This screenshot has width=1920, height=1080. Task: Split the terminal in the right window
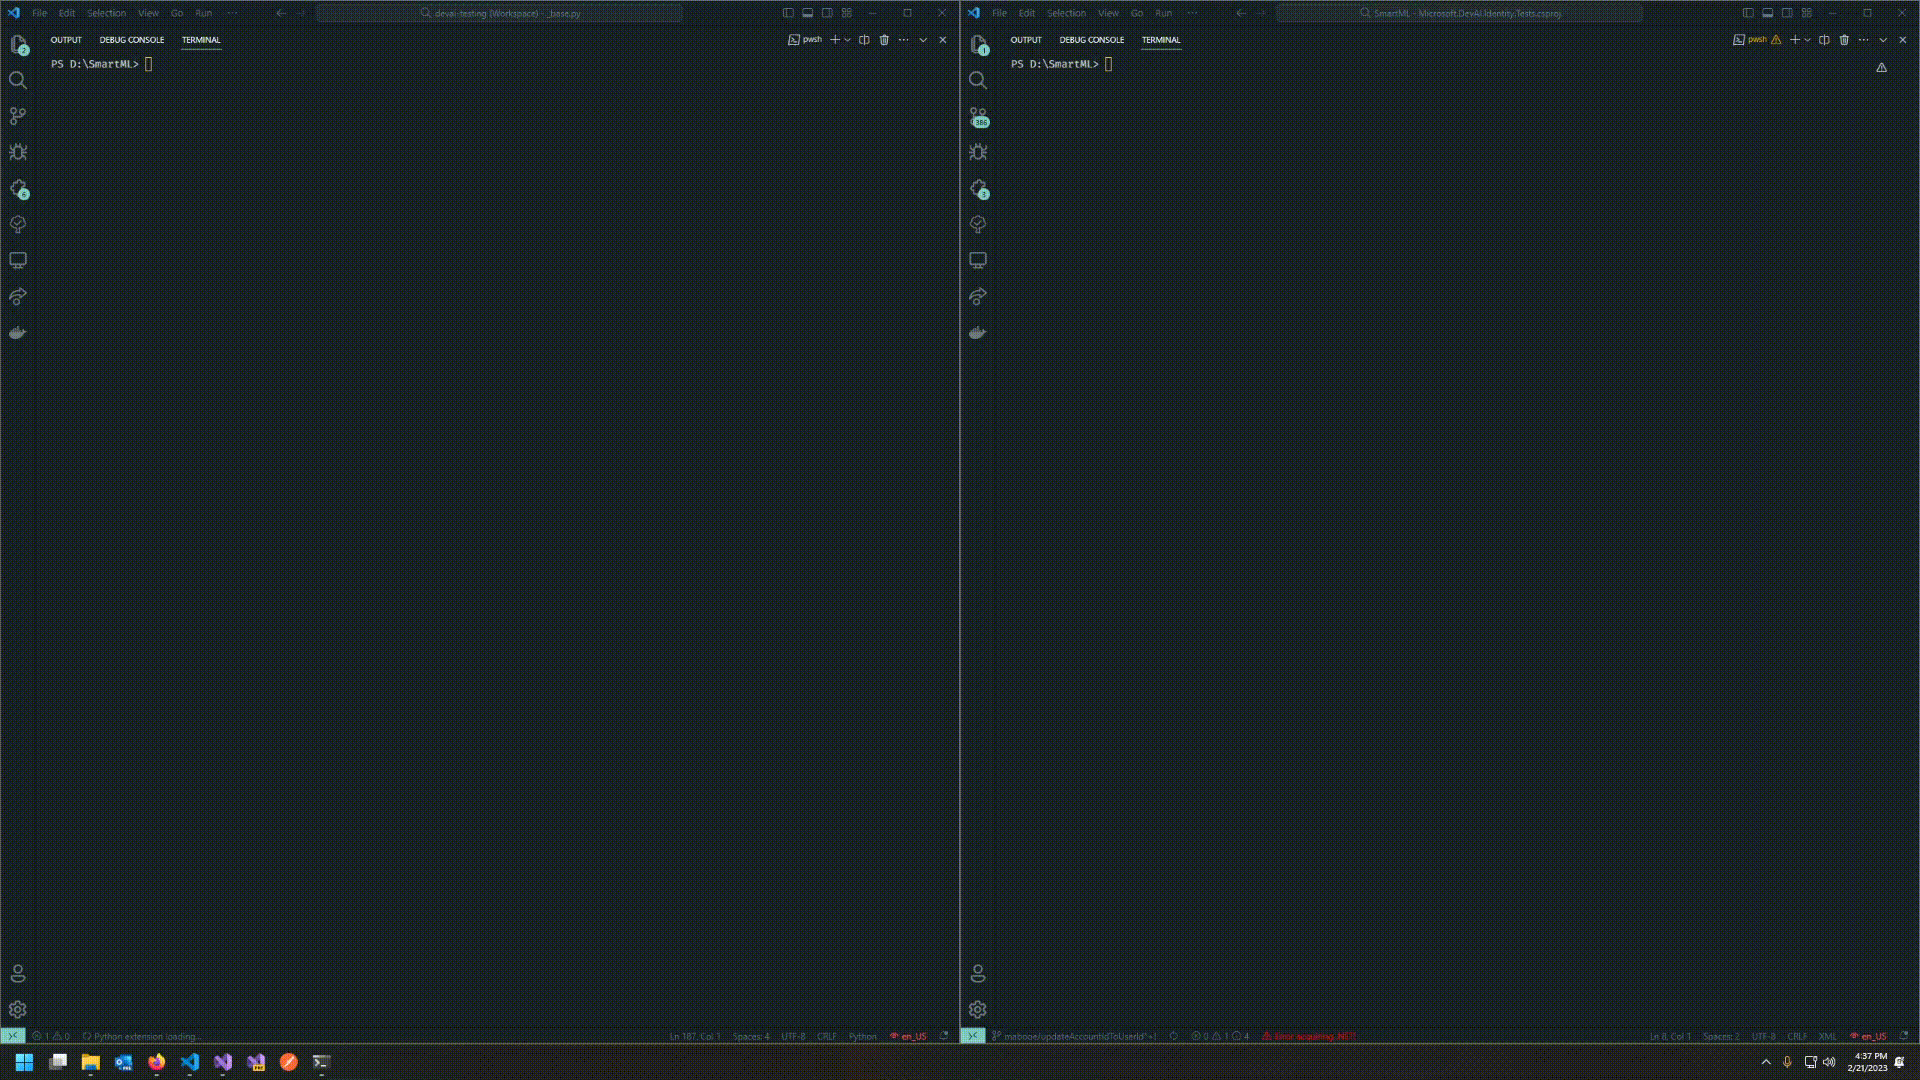pyautogui.click(x=1823, y=40)
